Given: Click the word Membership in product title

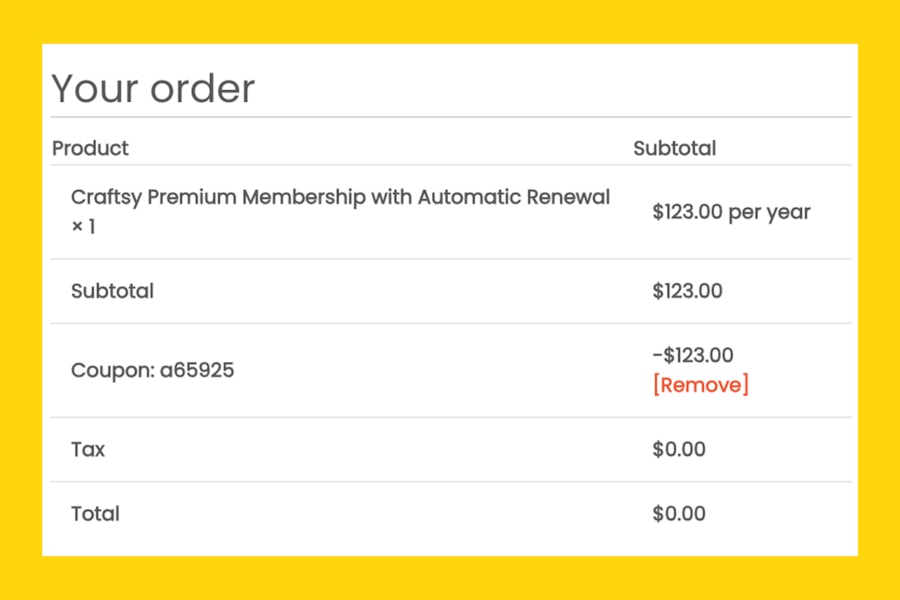Looking at the screenshot, I should pos(304,198).
